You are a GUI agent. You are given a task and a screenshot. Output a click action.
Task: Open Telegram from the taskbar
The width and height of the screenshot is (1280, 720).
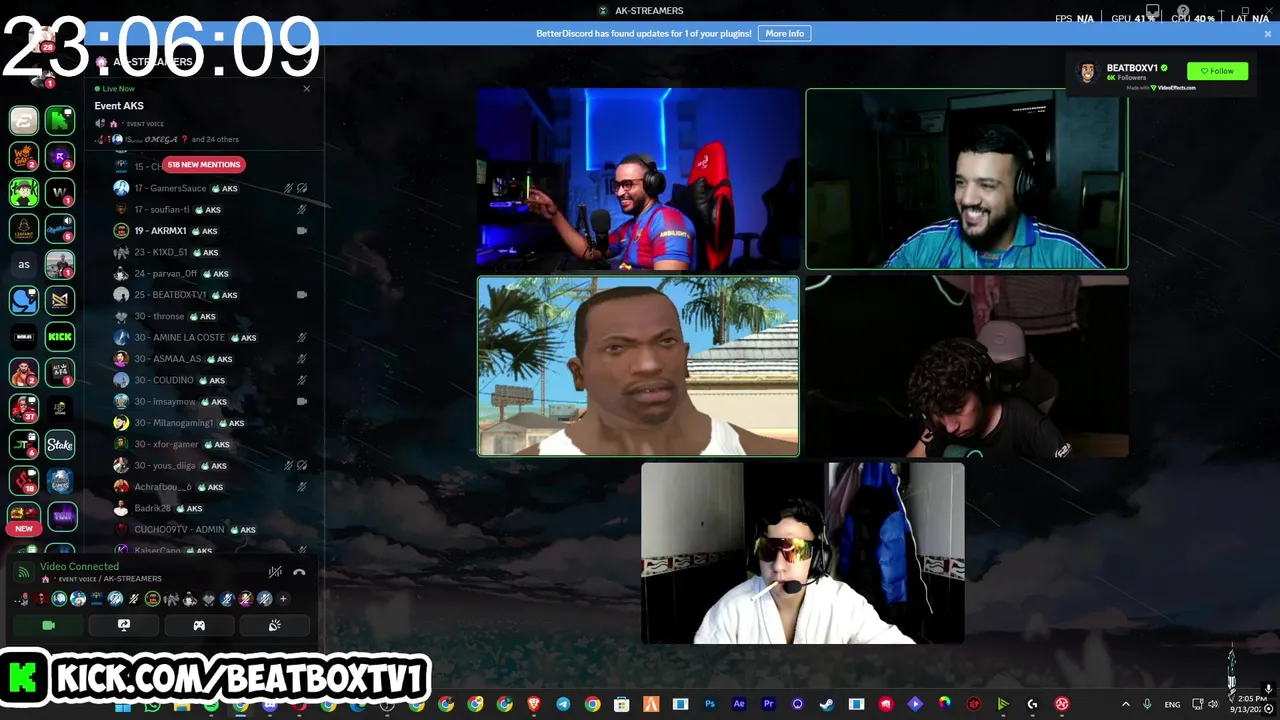click(x=563, y=704)
